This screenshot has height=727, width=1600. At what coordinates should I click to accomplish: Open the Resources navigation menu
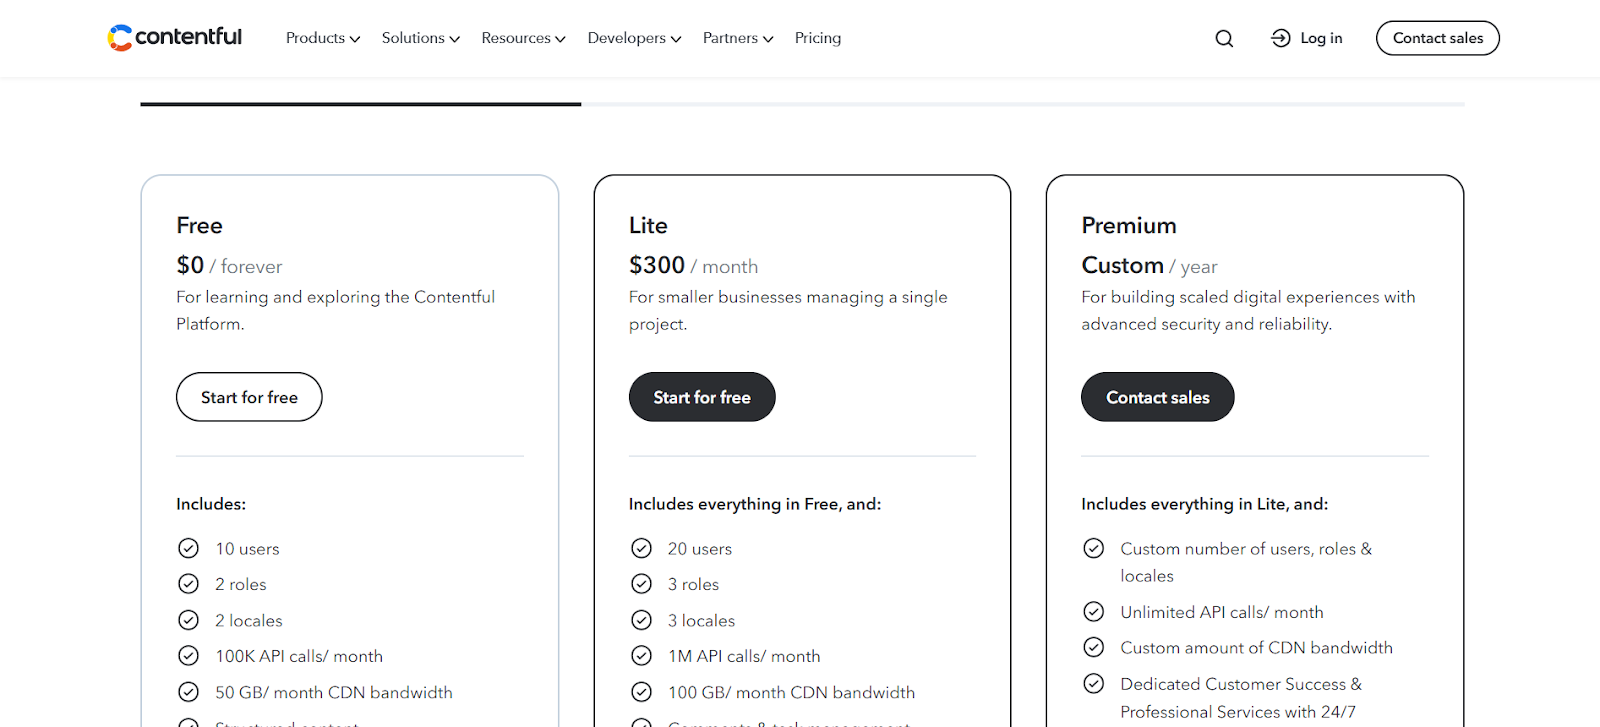[524, 38]
